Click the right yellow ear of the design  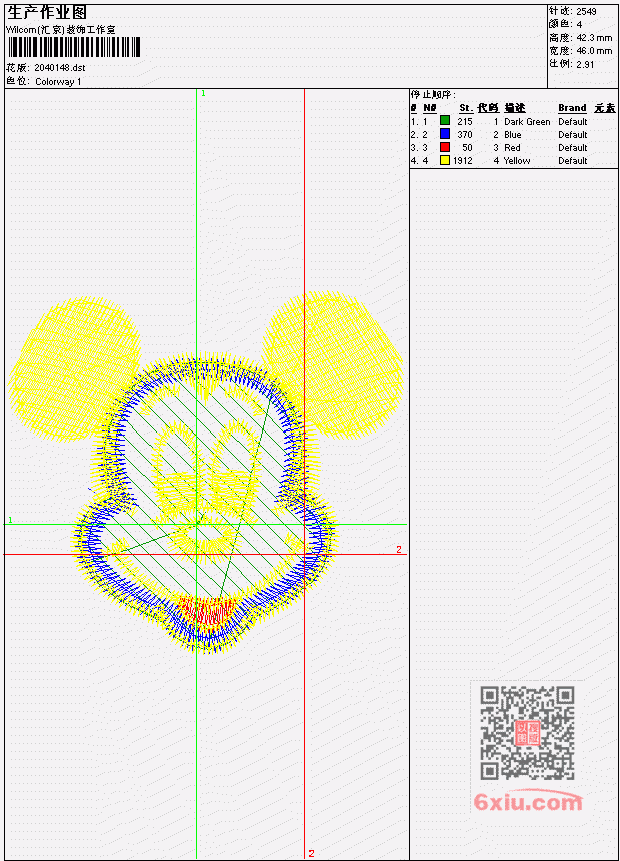point(334,365)
